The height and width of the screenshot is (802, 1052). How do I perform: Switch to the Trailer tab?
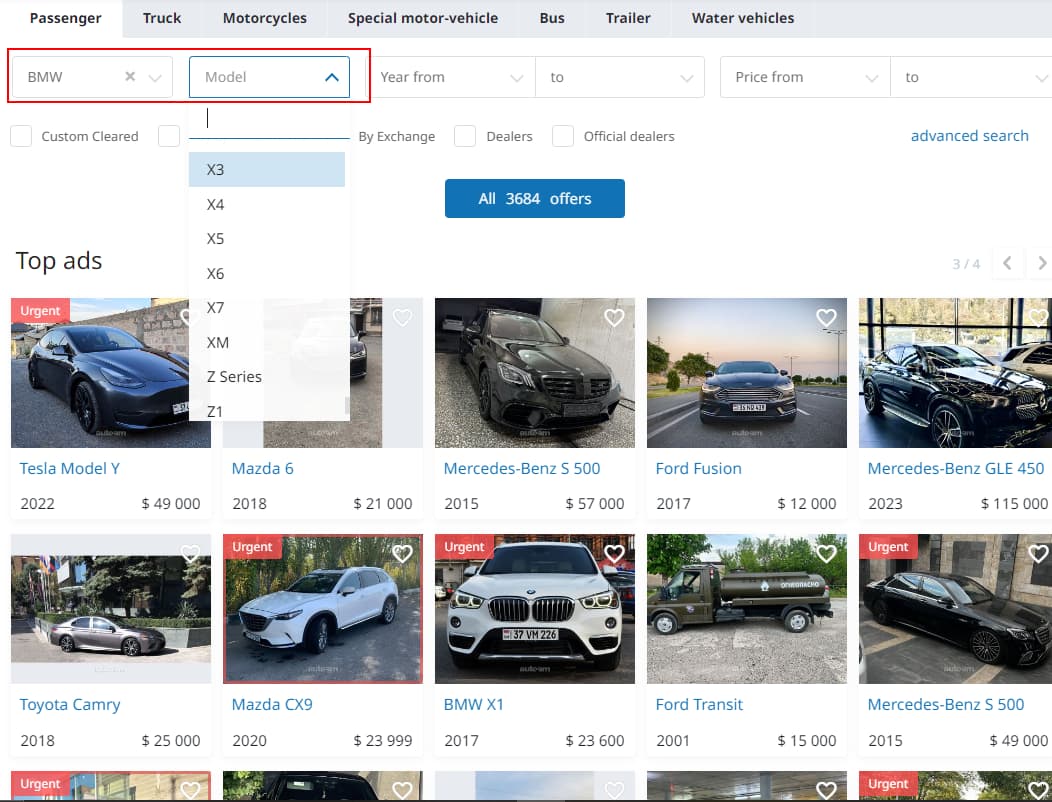pyautogui.click(x=628, y=18)
